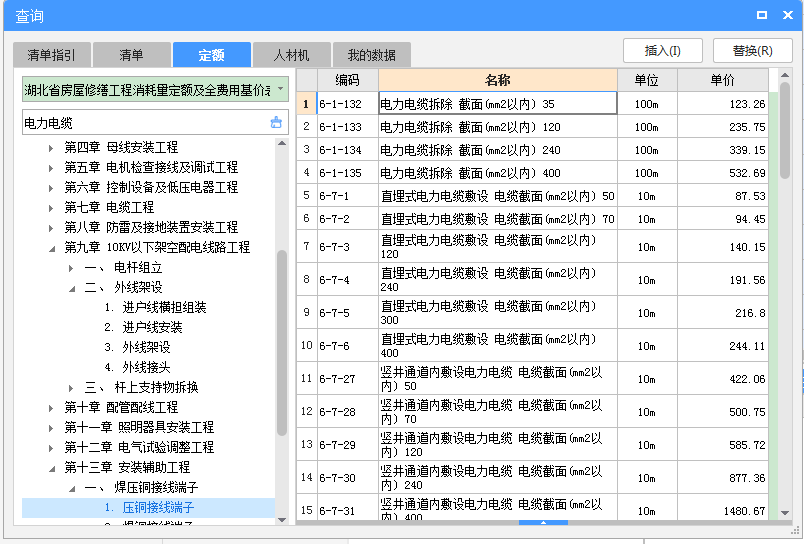The width and height of the screenshot is (804, 544).
Task: Click the 替换(R) button
Action: pos(752,51)
